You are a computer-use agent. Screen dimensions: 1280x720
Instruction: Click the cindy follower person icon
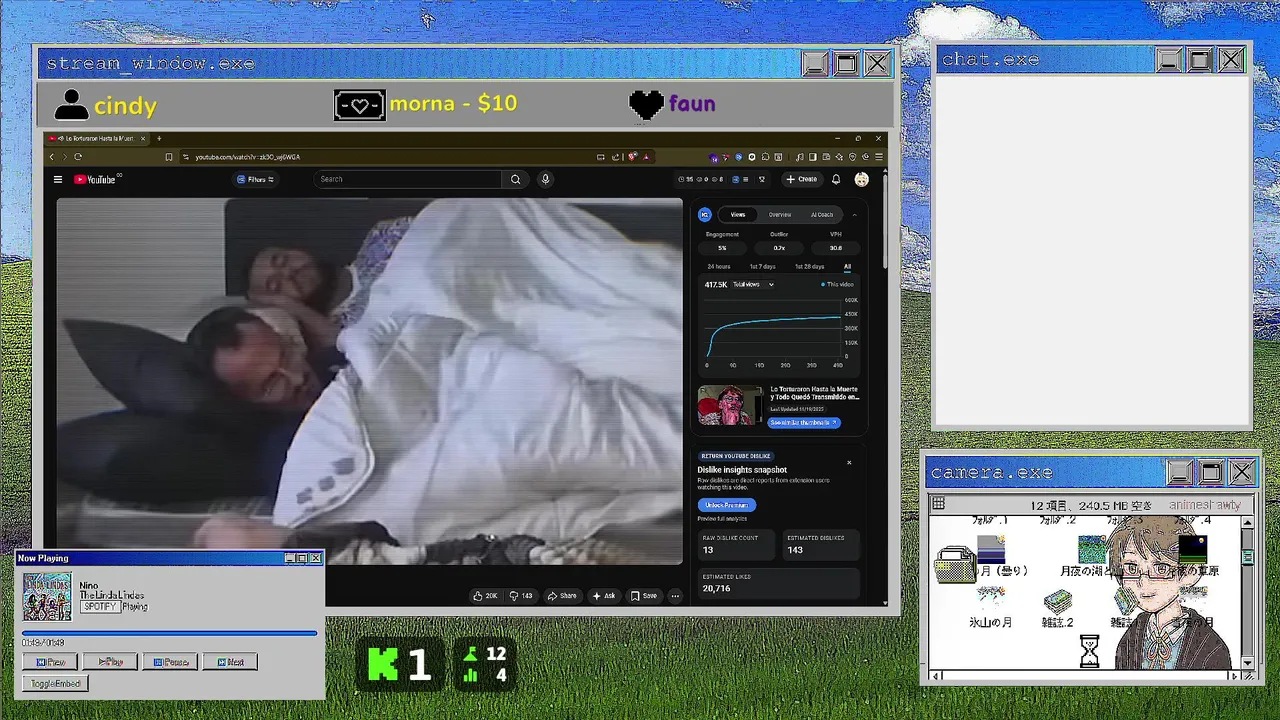coord(71,104)
